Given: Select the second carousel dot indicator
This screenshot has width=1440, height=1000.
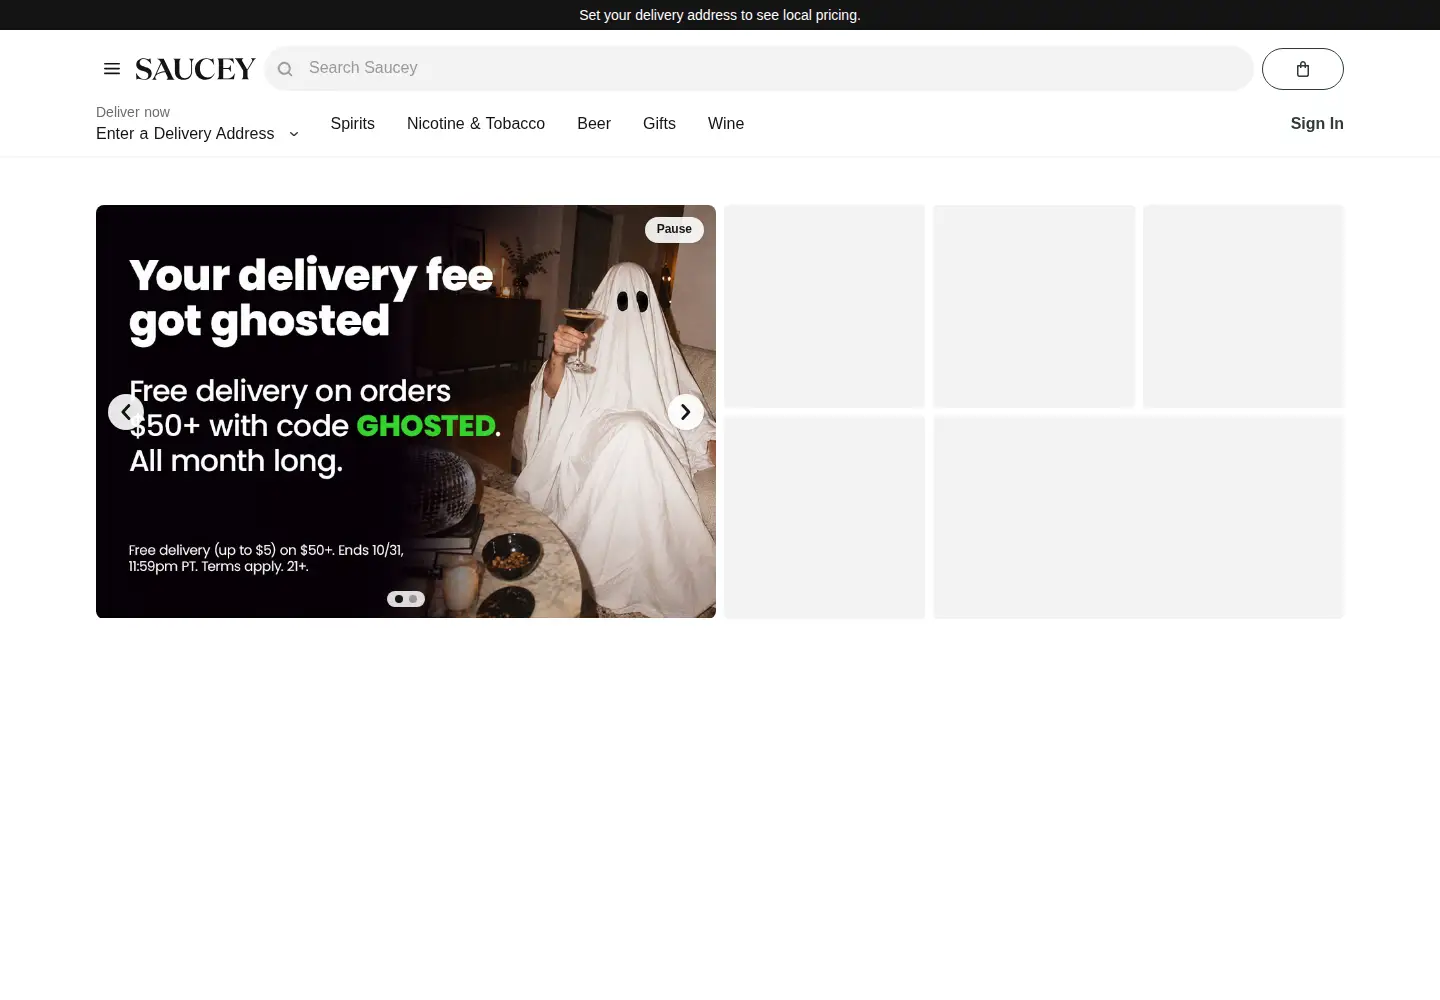Looking at the screenshot, I should (x=413, y=599).
